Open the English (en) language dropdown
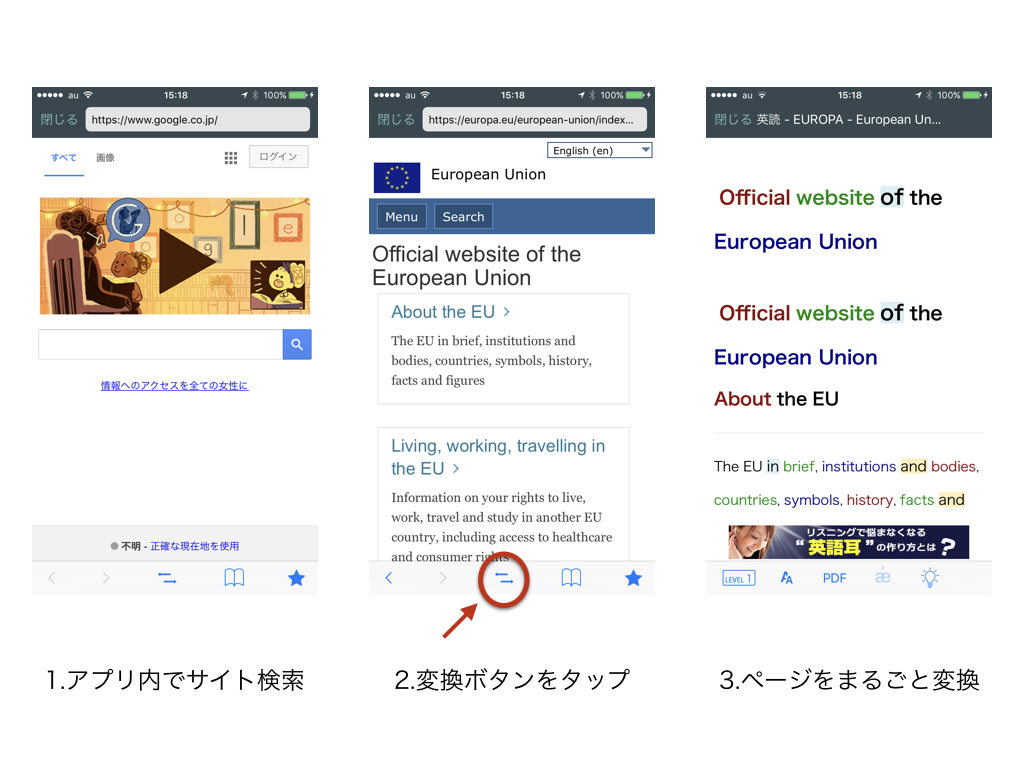Screen dimensions: 1024x768 600,150
